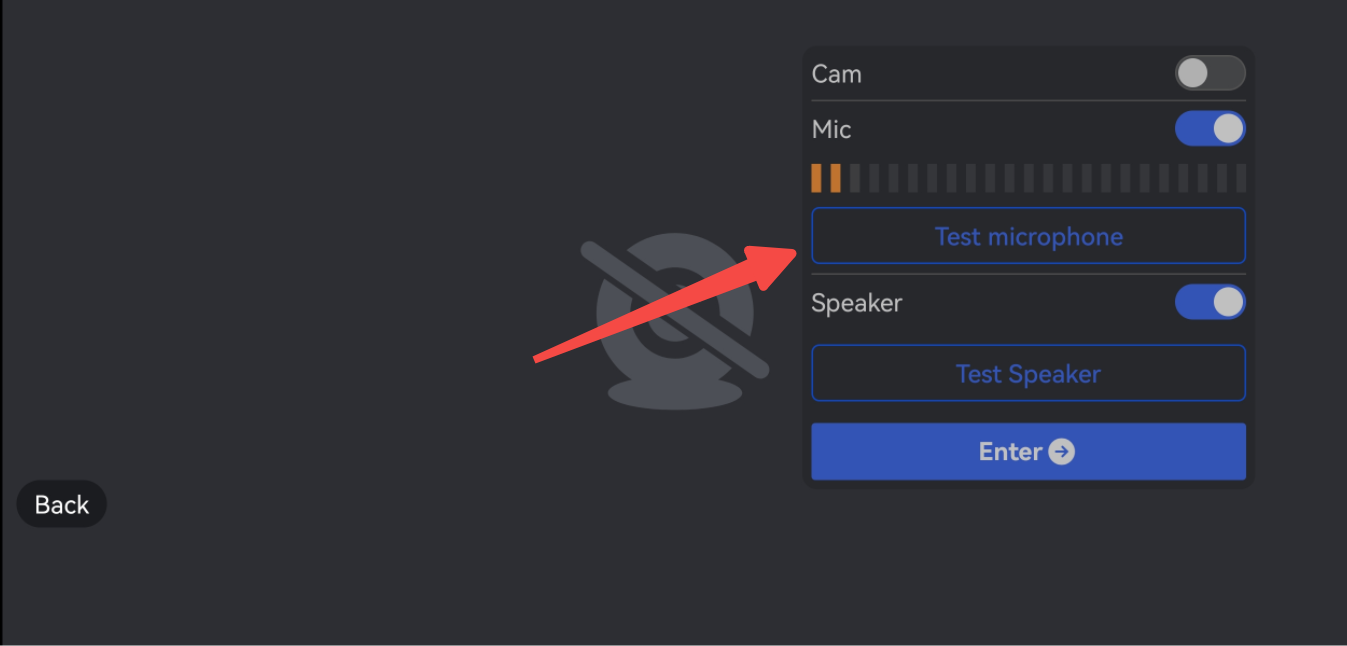Click the Test microphone button
This screenshot has height=646, width=1347.
(x=1028, y=236)
